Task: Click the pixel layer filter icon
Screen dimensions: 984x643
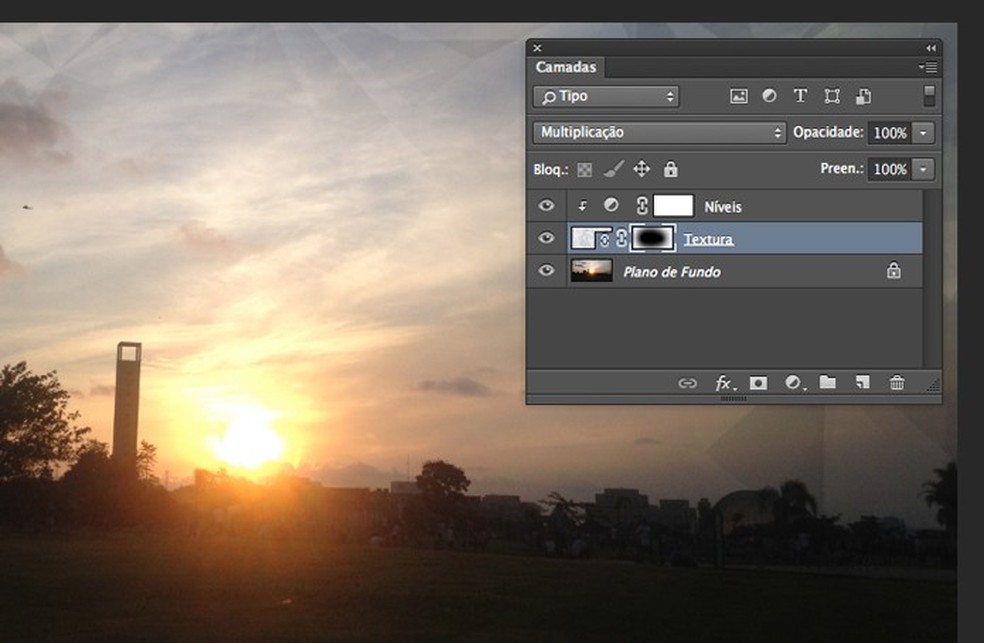Action: (739, 97)
